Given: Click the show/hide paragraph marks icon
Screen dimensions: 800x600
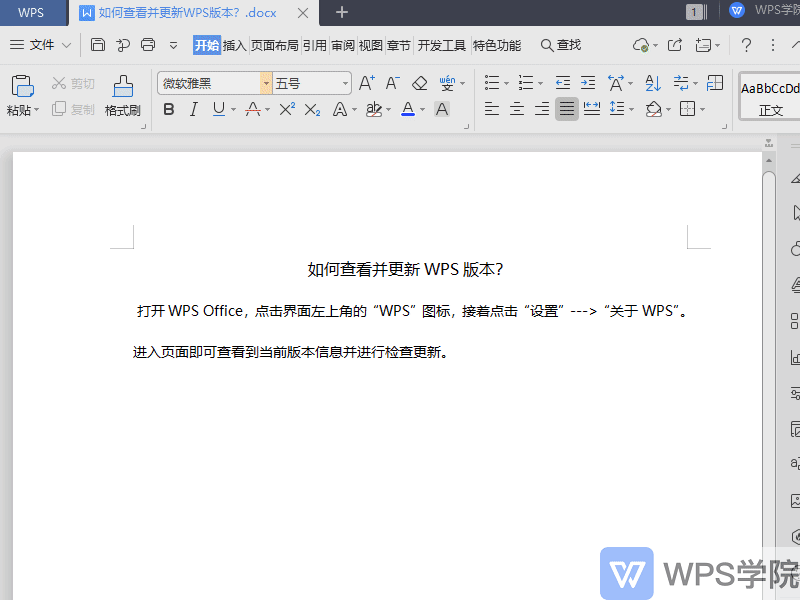Looking at the screenshot, I should click(x=681, y=83).
